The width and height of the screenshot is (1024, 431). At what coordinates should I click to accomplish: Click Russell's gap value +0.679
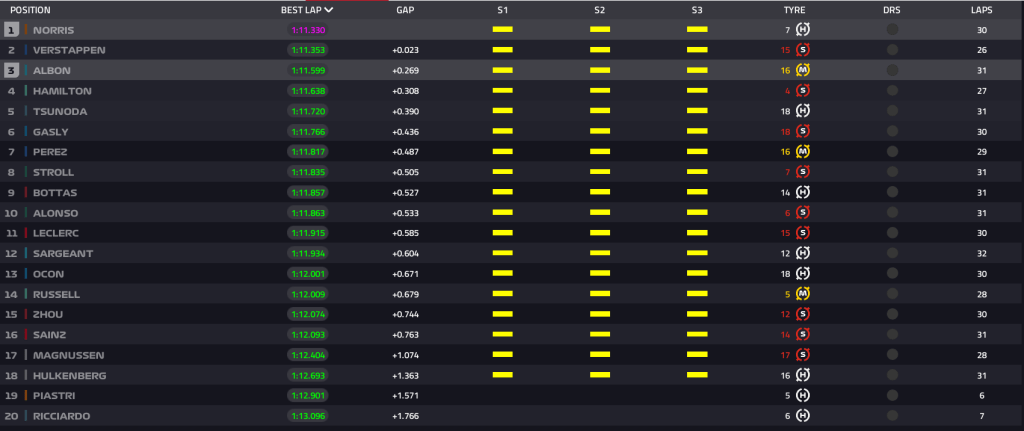pyautogui.click(x=406, y=295)
